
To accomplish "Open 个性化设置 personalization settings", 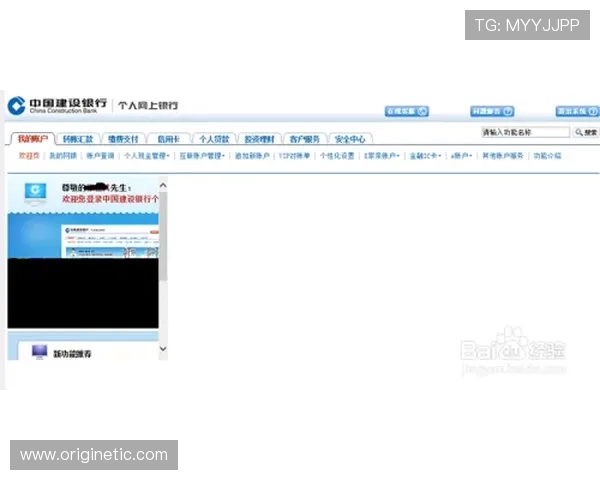I will point(337,156).
